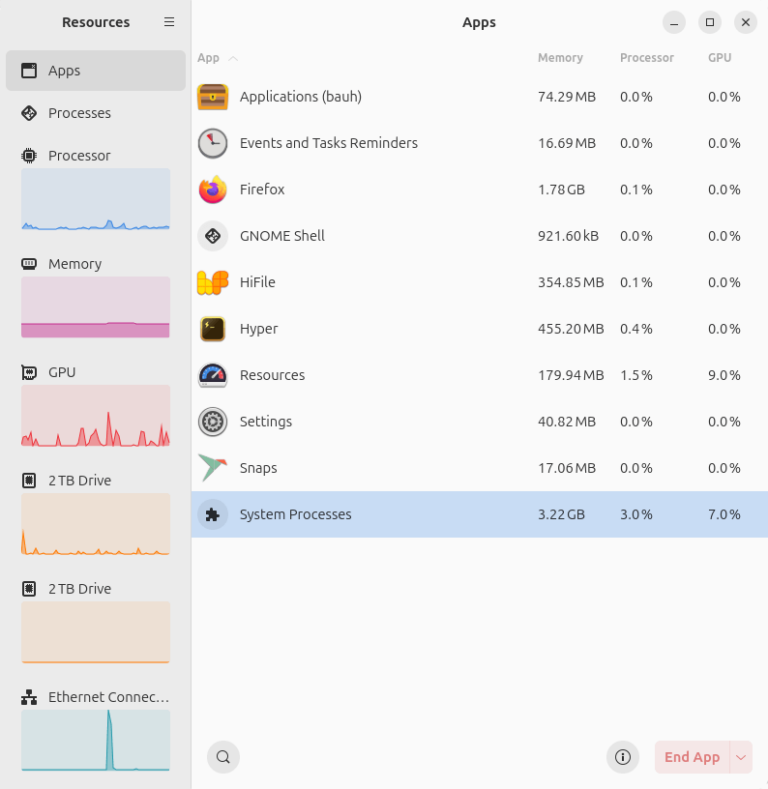Select the Ethernet Connection graph

point(95,740)
